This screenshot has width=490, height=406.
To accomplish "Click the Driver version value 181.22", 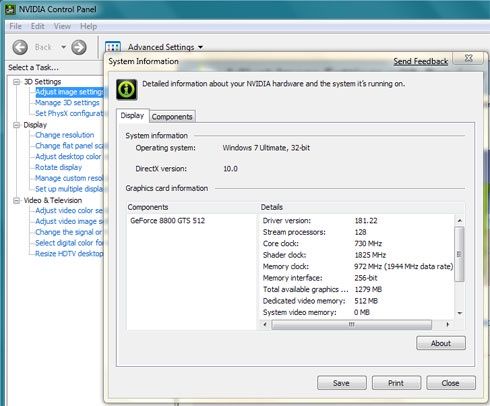I will [366, 221].
